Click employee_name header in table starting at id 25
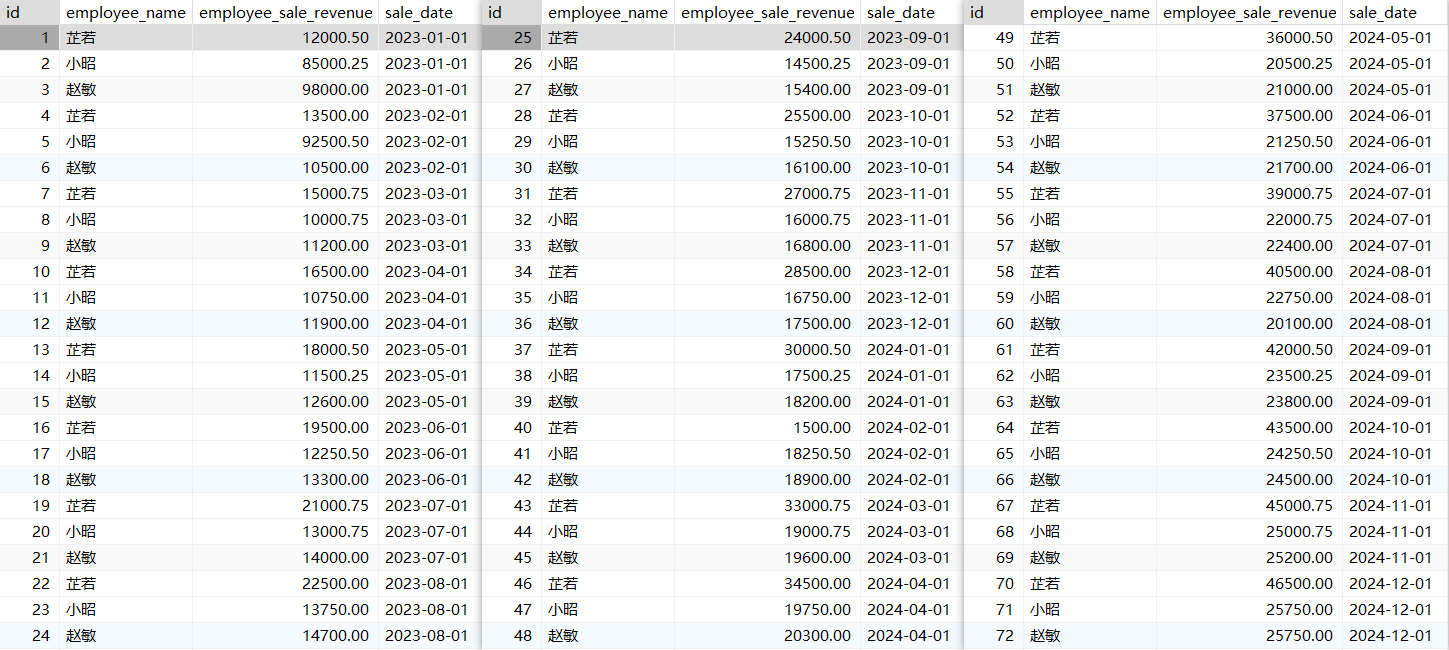Viewport: 1449px width, 650px height. [608, 13]
